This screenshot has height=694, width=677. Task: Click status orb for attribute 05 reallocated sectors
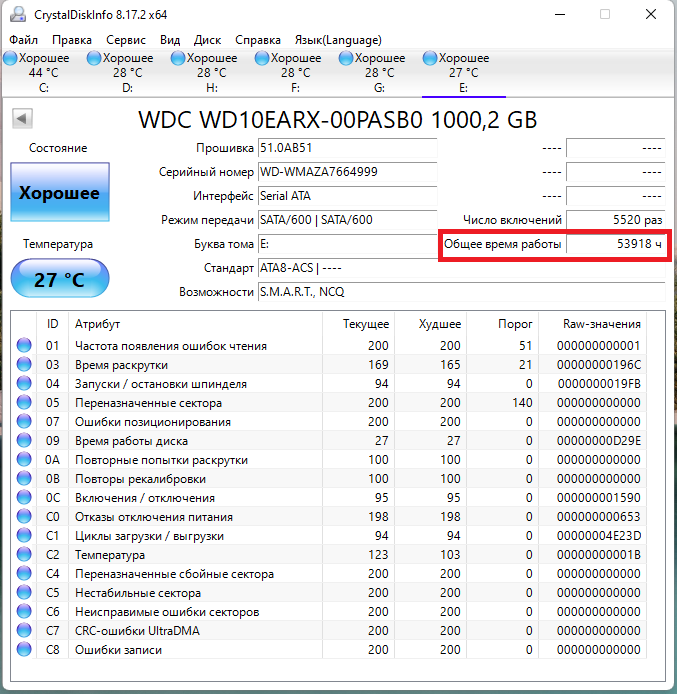(24, 402)
